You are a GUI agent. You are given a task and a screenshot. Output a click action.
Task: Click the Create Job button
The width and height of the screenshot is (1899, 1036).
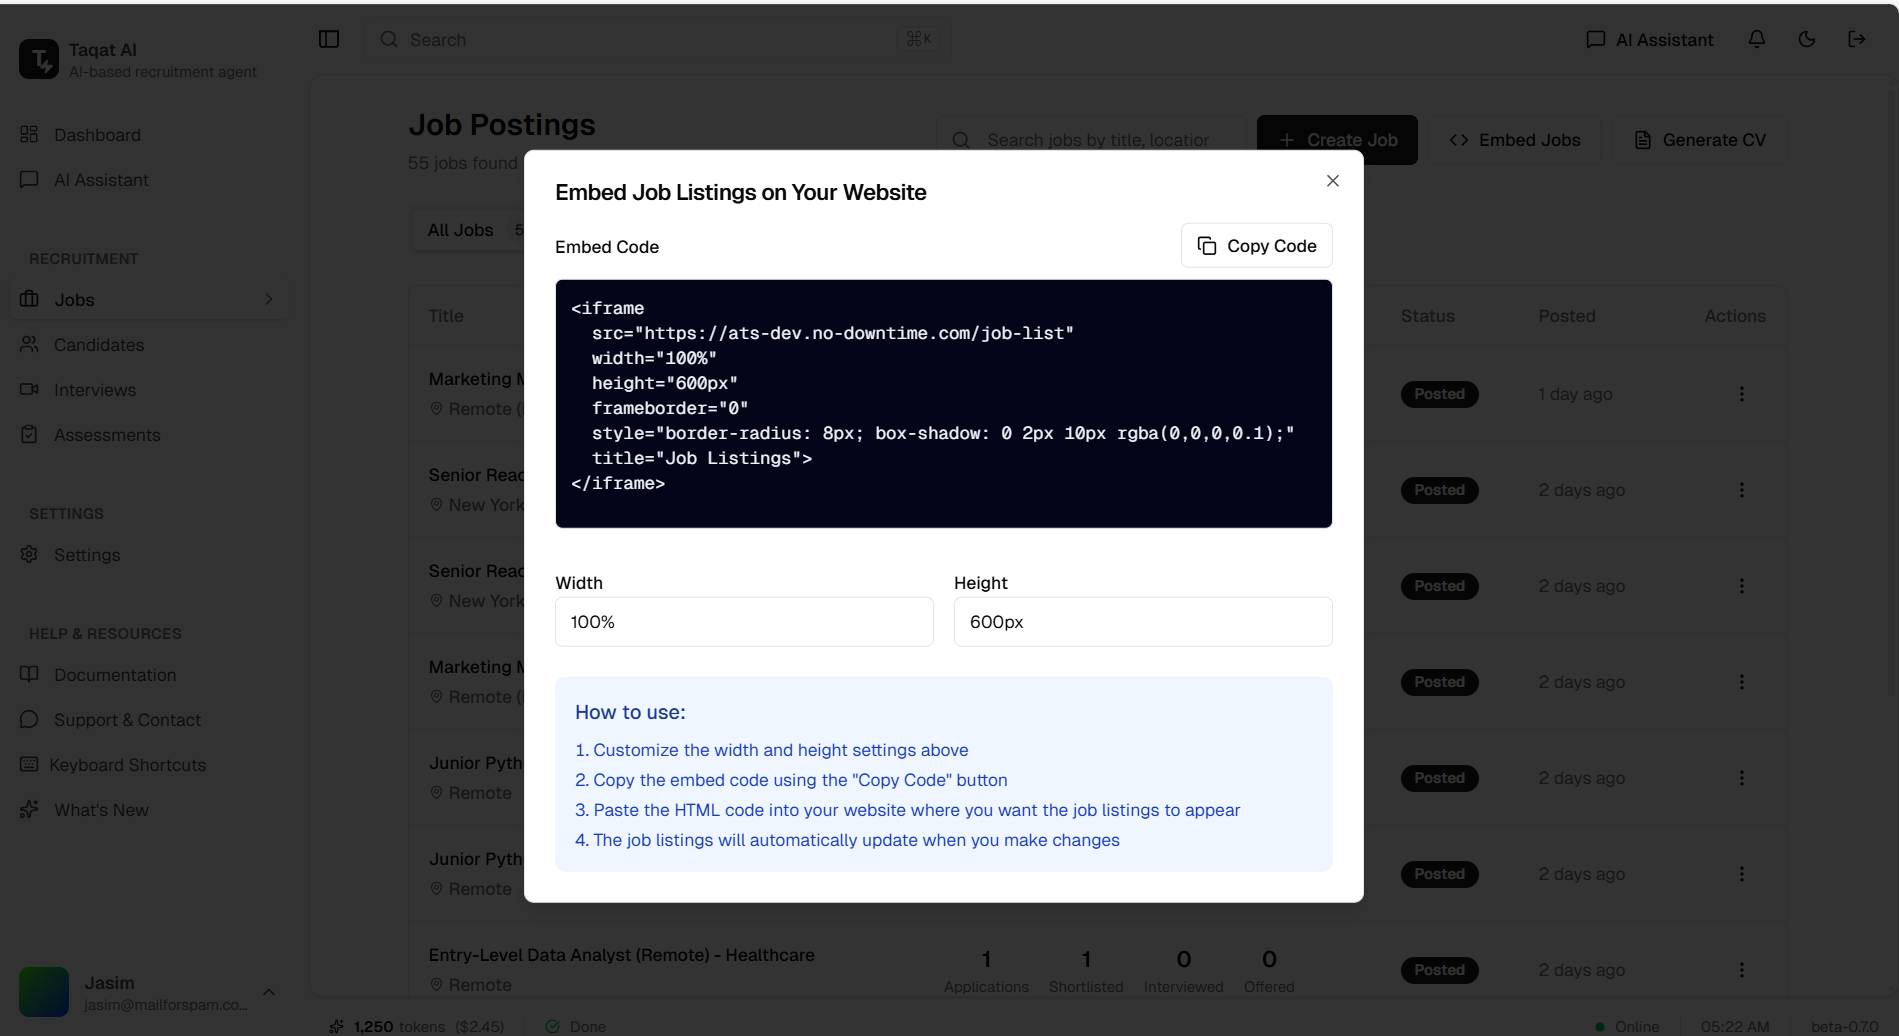tap(1337, 139)
